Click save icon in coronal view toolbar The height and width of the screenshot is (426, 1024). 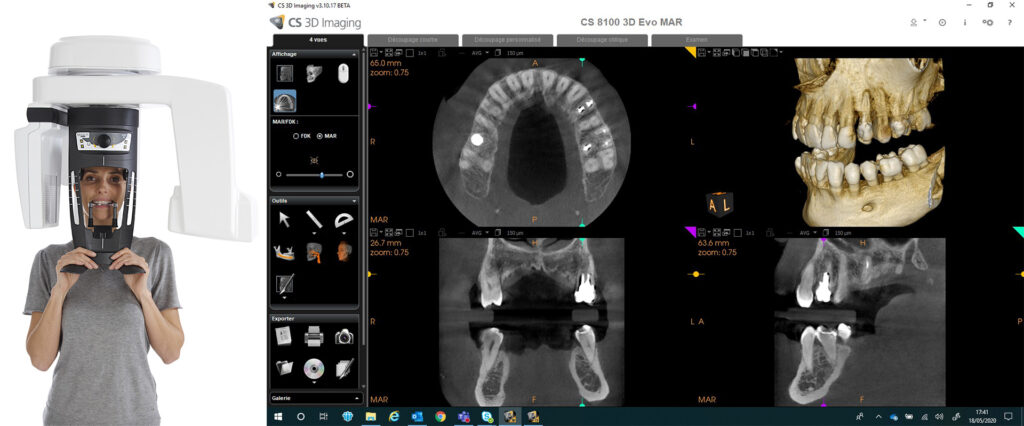pyautogui.click(x=374, y=233)
